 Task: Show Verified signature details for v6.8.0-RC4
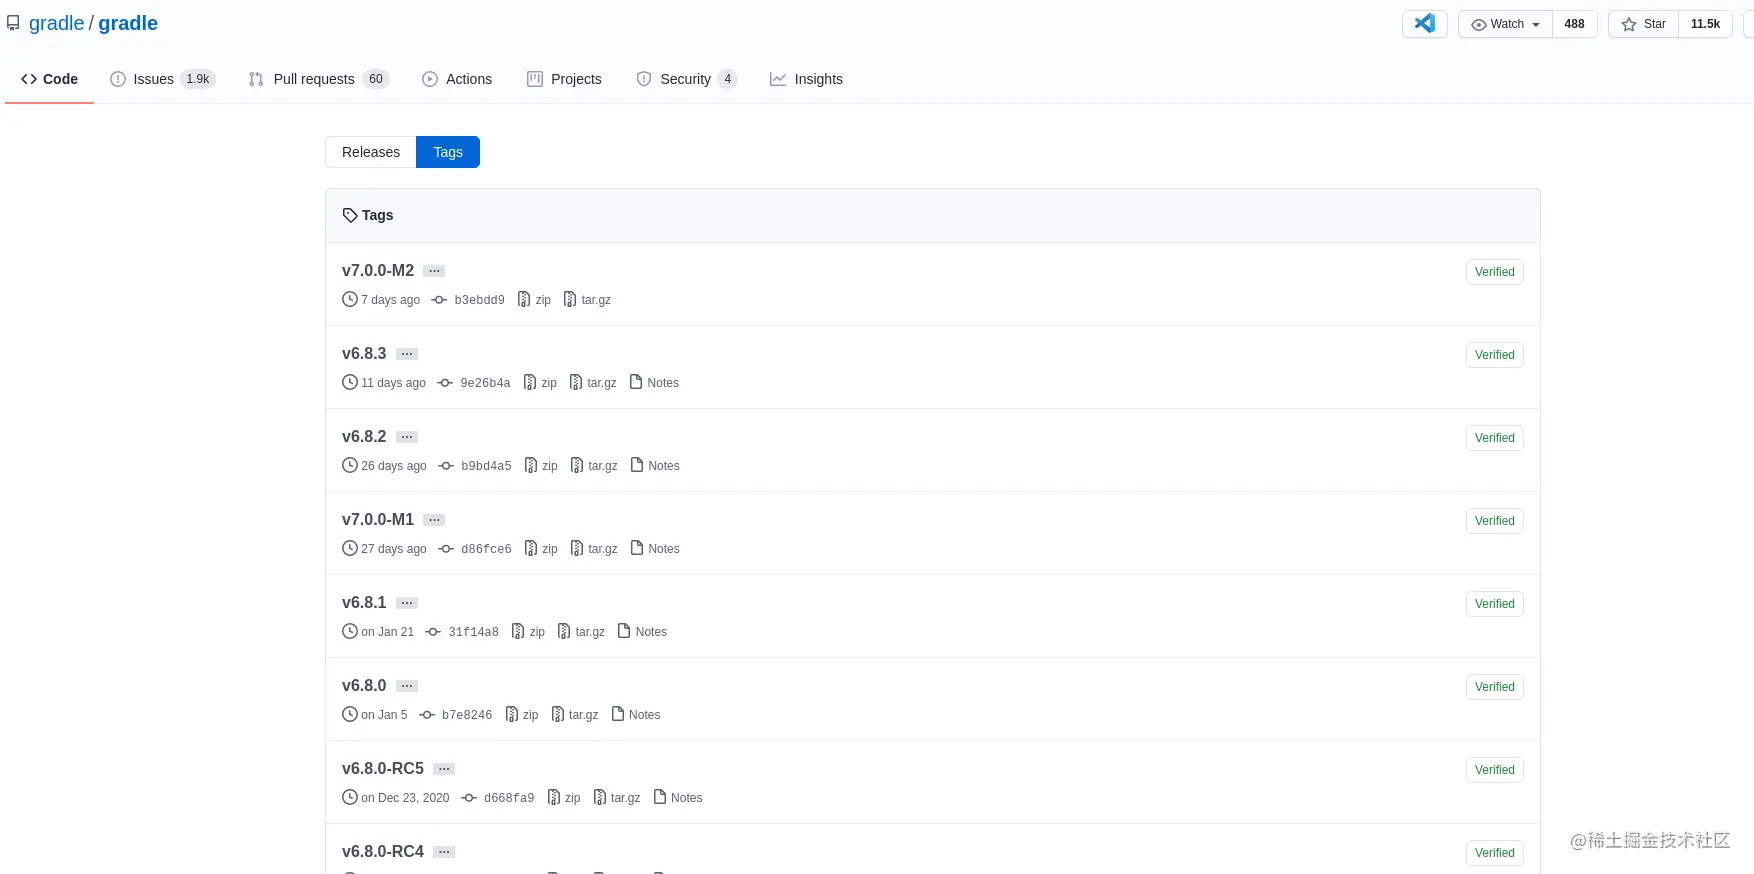tap(1495, 853)
